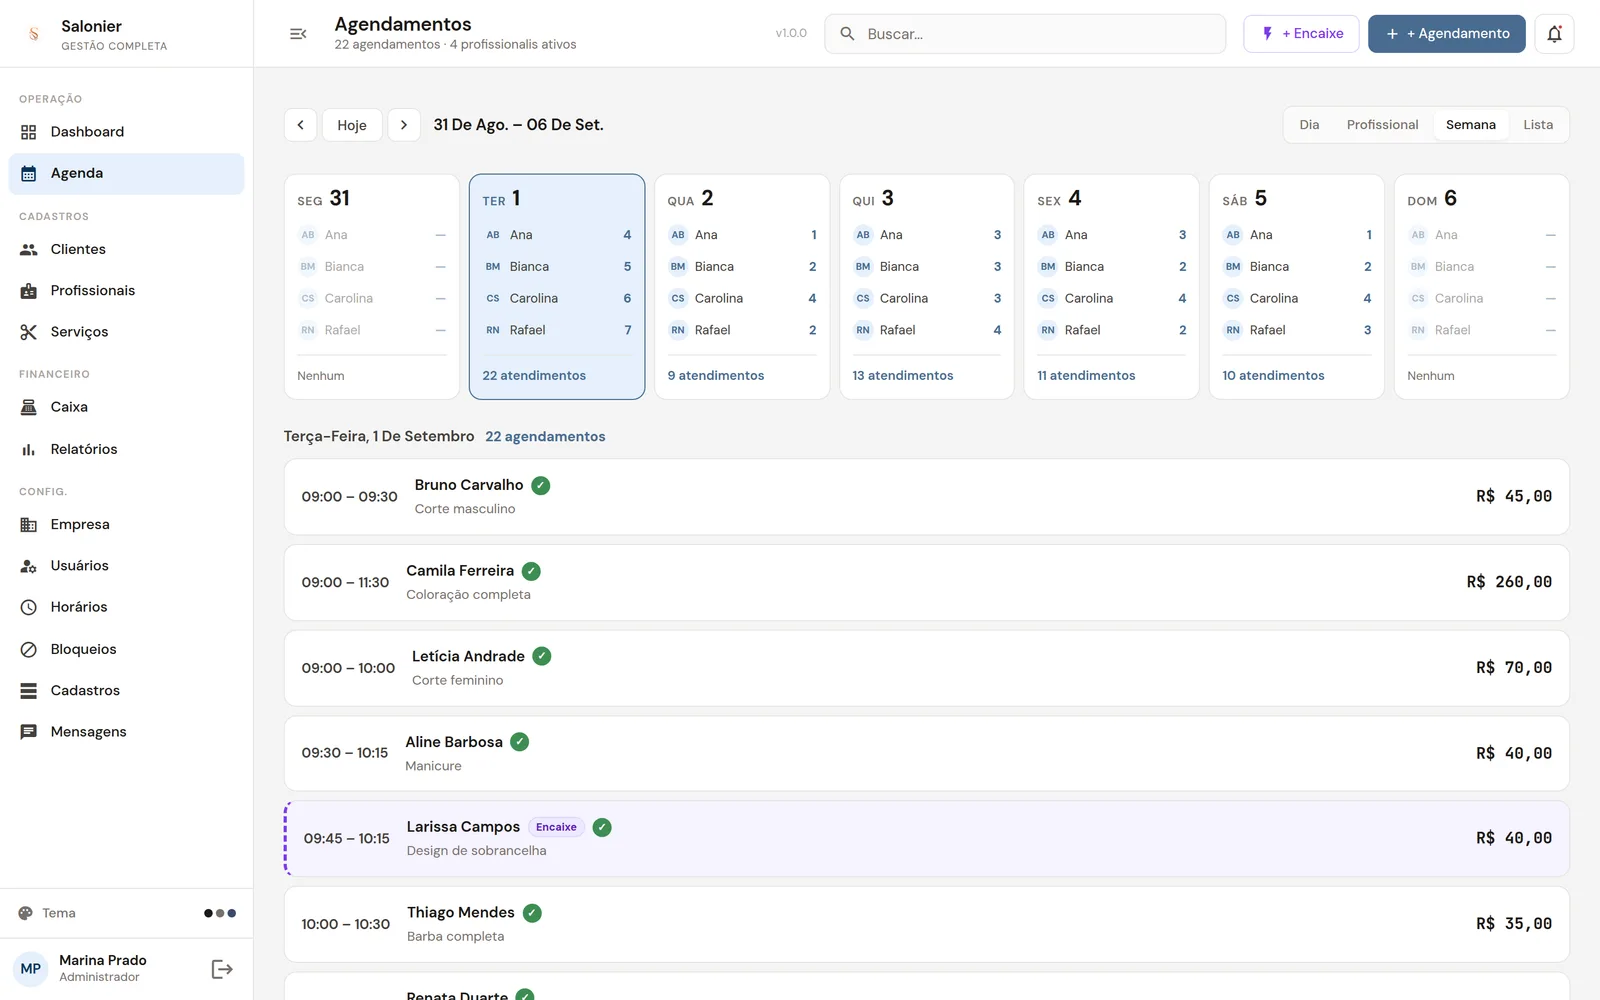Open Bruno Carvalho's appointment
The image size is (1600, 1000).
pyautogui.click(x=927, y=497)
